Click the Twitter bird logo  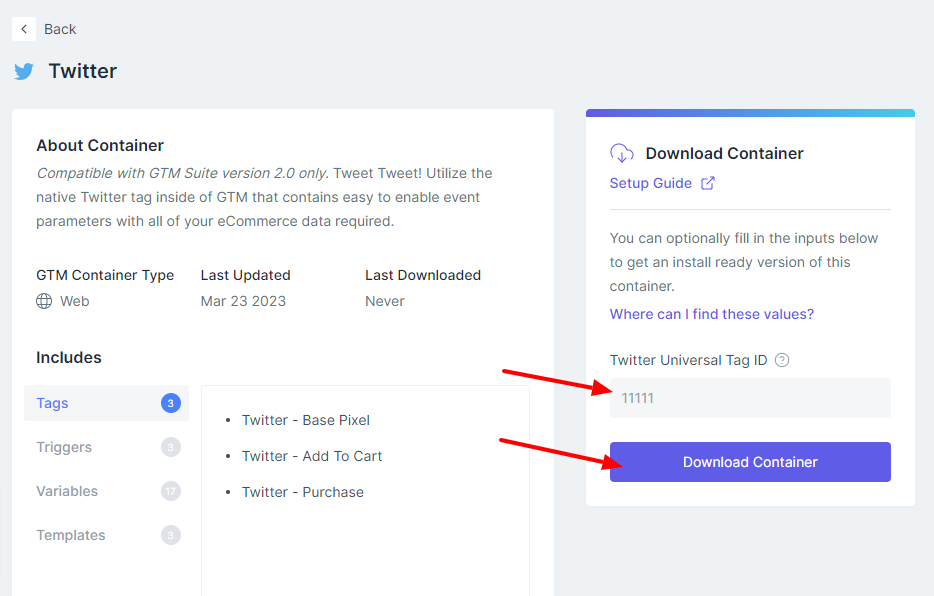pos(24,71)
